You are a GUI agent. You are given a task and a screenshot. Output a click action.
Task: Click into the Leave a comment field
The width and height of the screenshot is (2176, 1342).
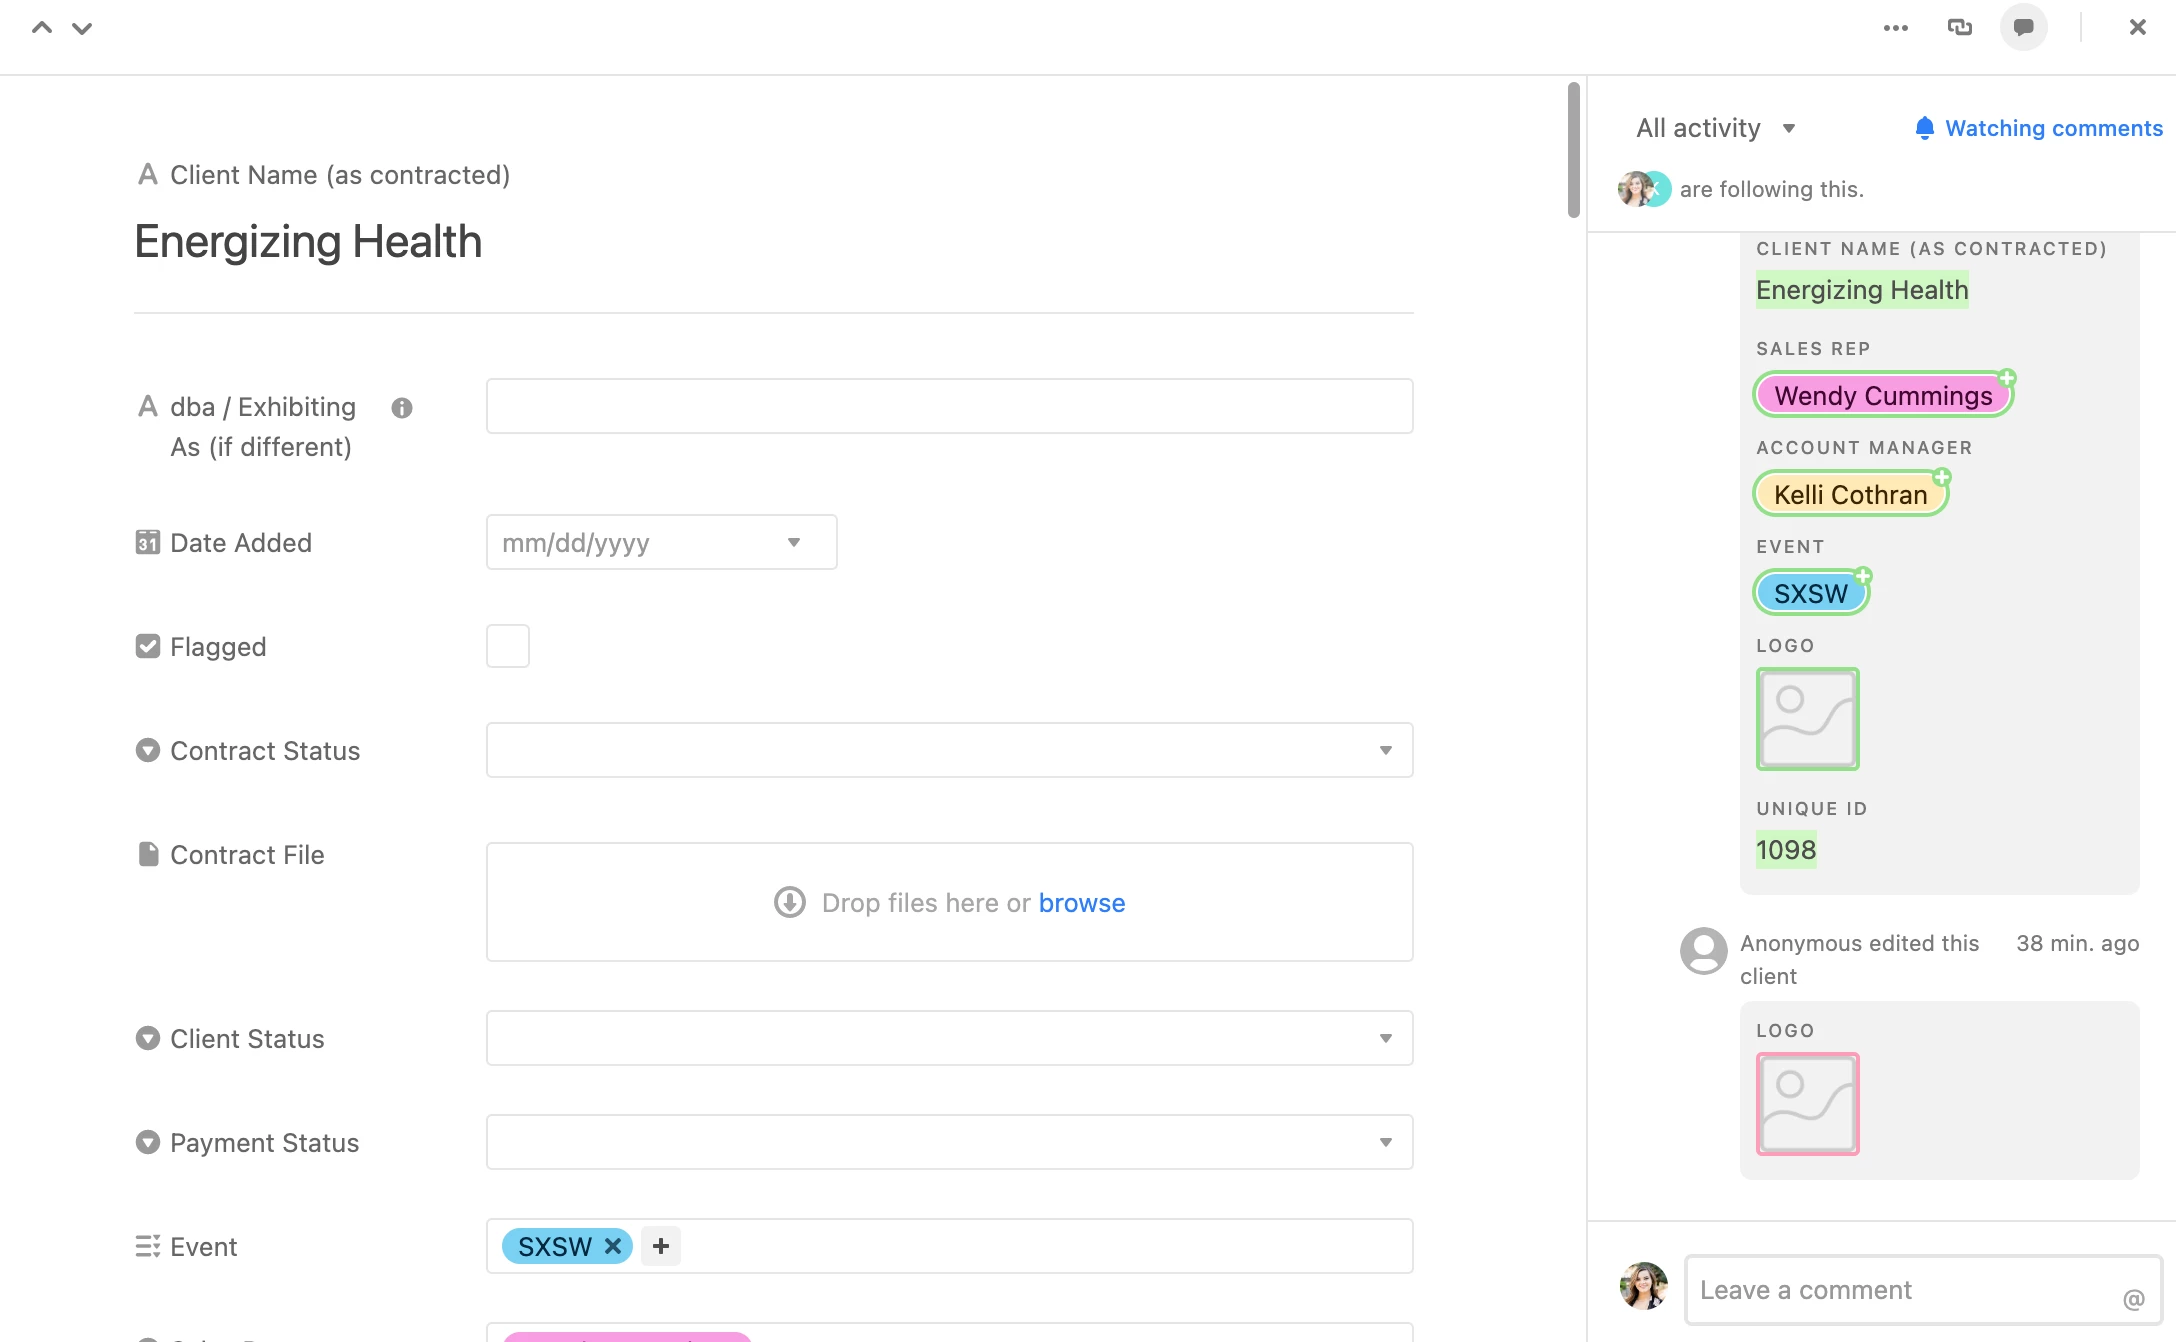point(1900,1290)
